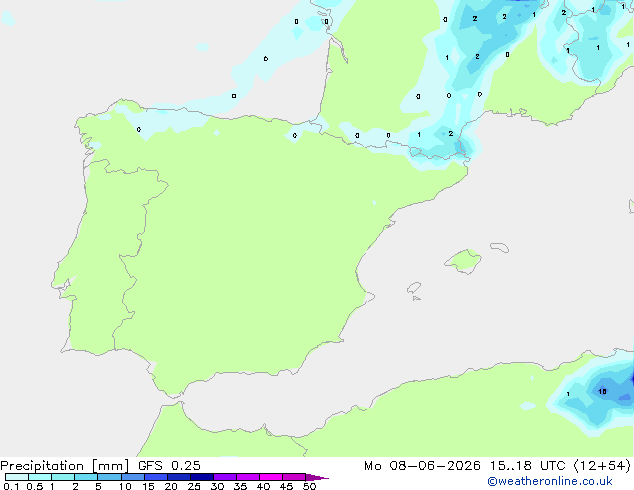Screen dimensions: 634x490
Task: Click the "0.1" legend scale label
Action: pos(11,486)
